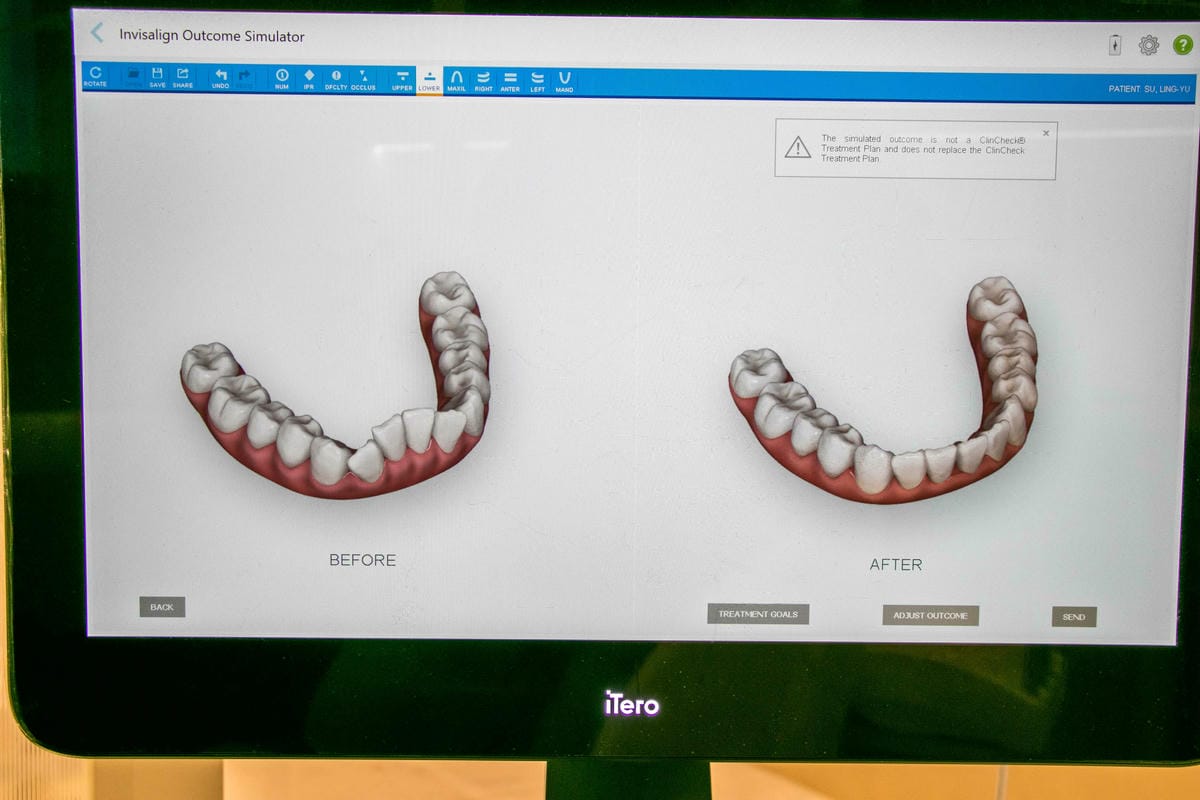Switch to the Left side view
Image resolution: width=1200 pixels, height=800 pixels.
(537, 81)
